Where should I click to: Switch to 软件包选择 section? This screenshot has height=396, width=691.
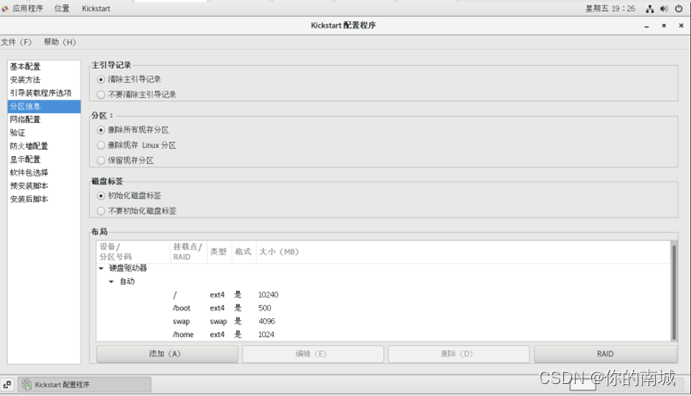point(44,172)
